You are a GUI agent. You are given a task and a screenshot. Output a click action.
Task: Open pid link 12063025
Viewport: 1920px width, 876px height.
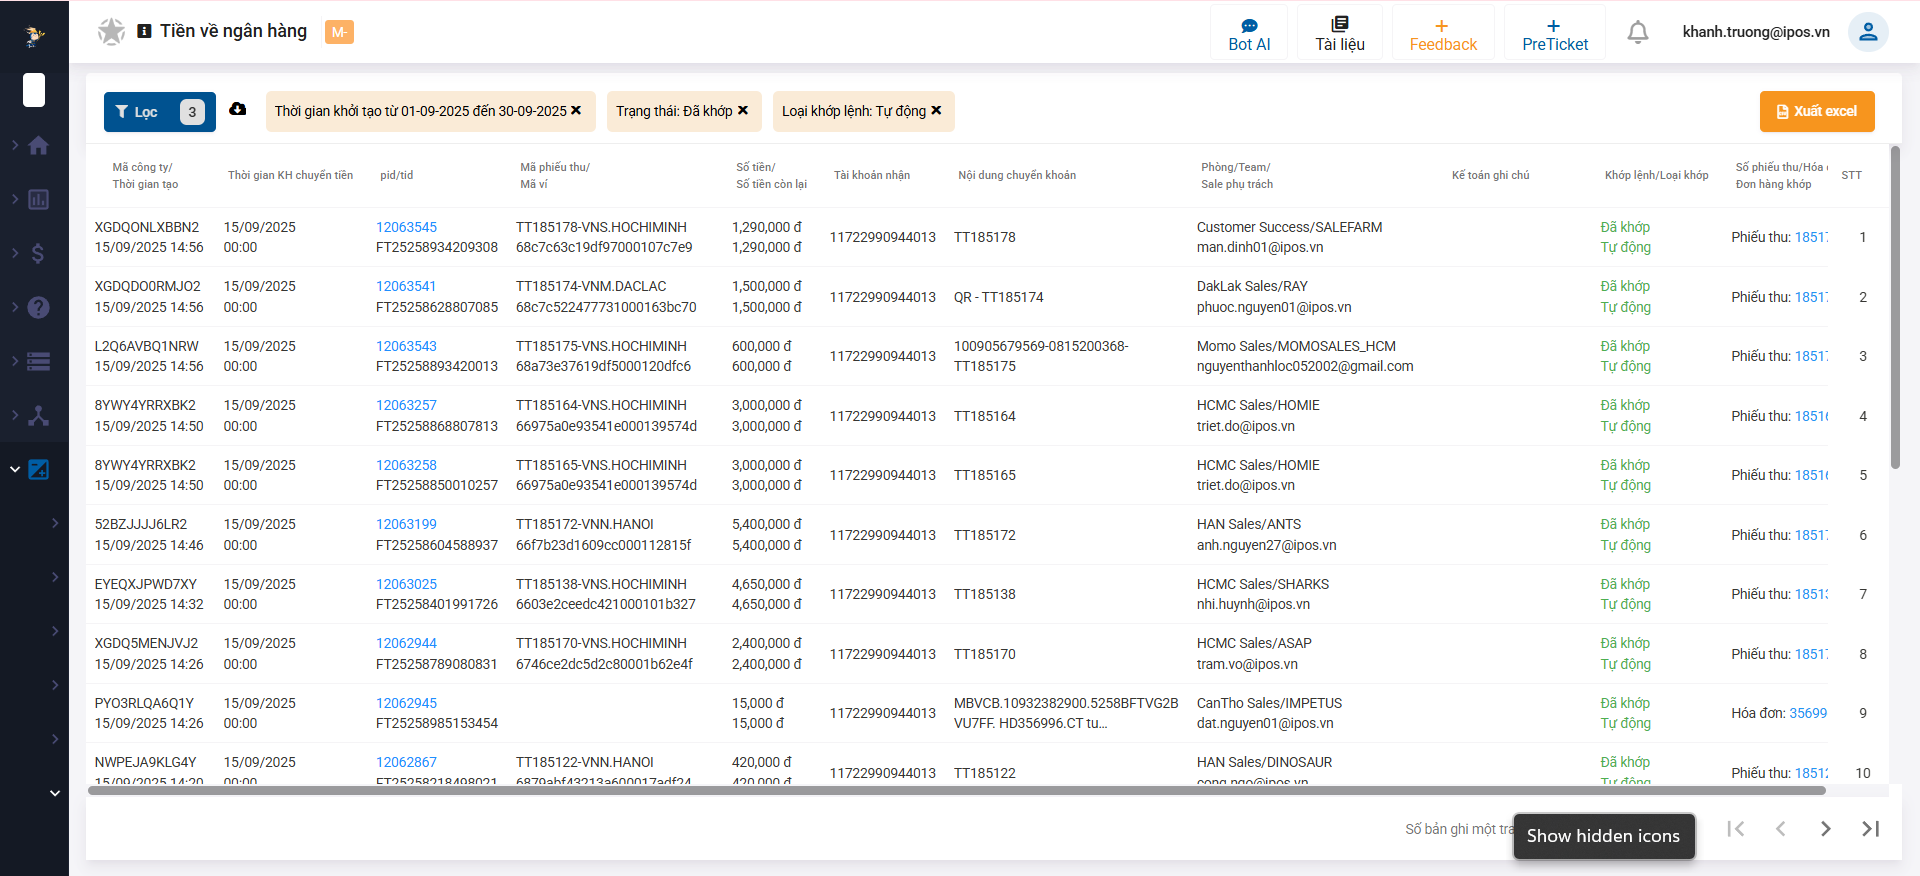pos(406,584)
